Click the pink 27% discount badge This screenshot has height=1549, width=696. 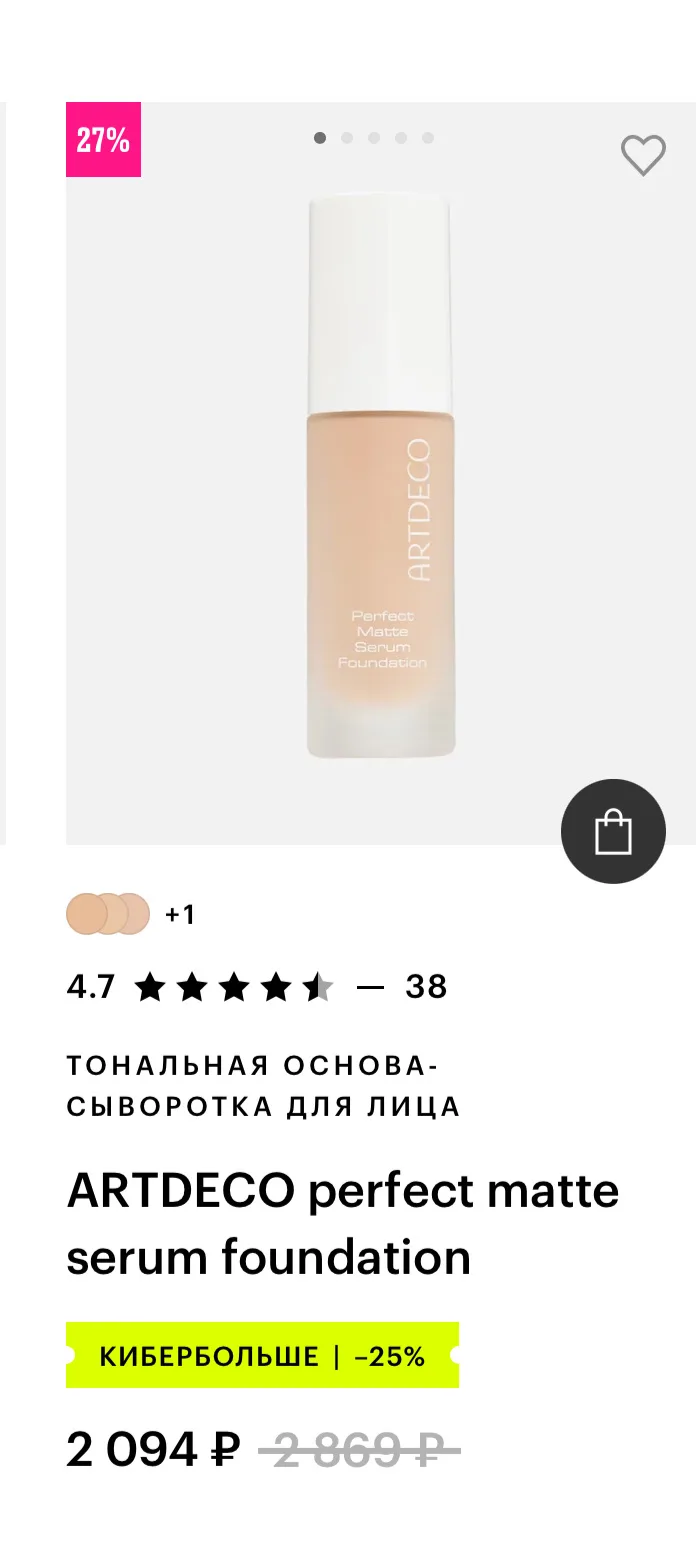coord(103,140)
